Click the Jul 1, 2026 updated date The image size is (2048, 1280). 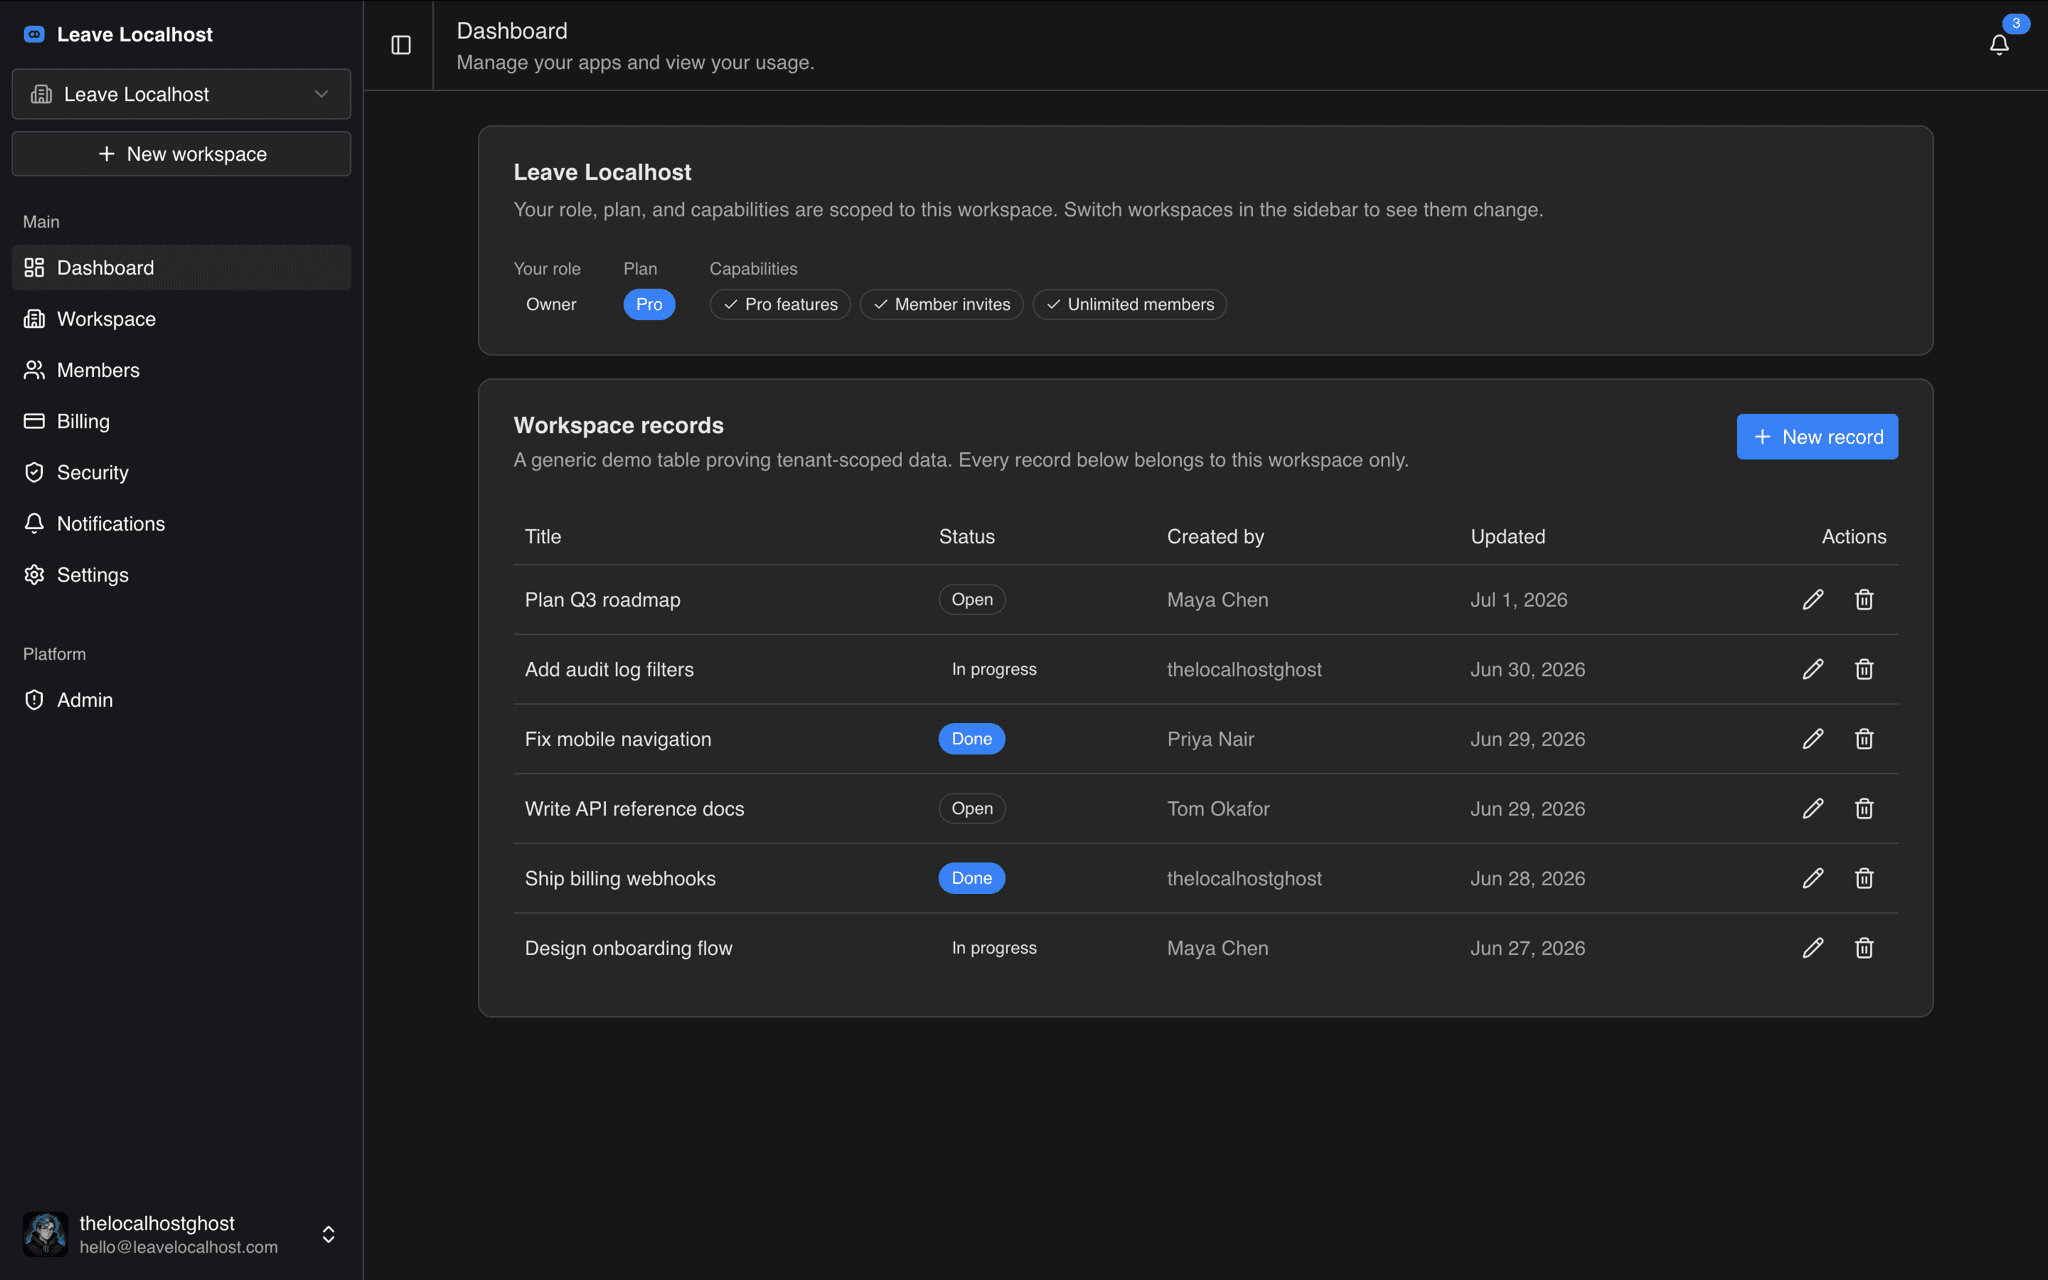point(1518,600)
